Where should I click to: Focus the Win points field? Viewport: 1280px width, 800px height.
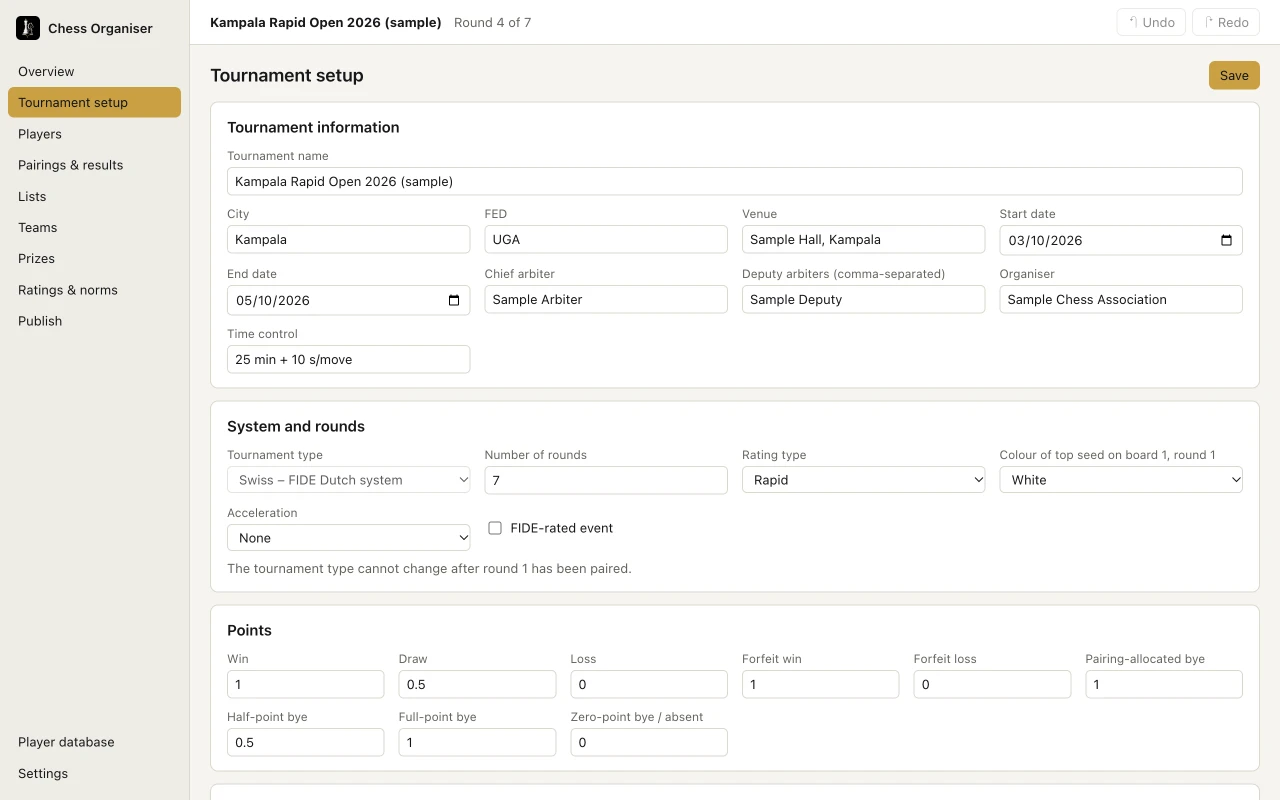click(x=306, y=684)
